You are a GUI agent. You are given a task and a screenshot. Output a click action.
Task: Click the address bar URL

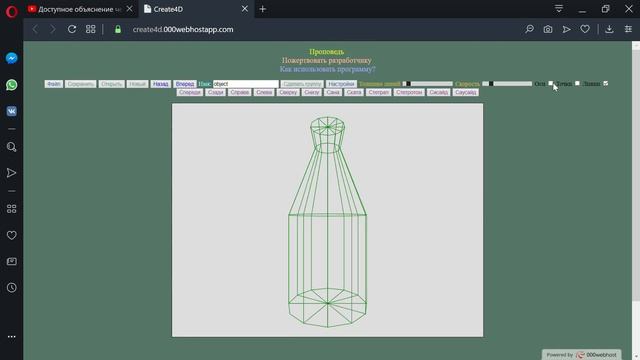click(x=183, y=29)
